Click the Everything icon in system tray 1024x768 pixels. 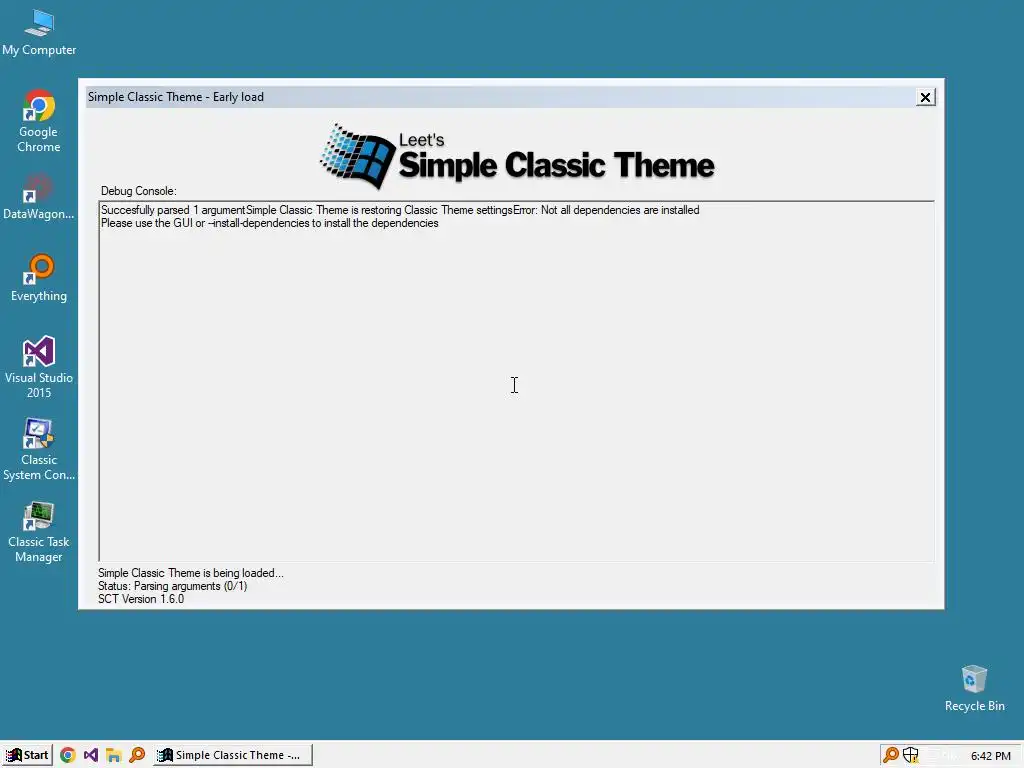890,756
